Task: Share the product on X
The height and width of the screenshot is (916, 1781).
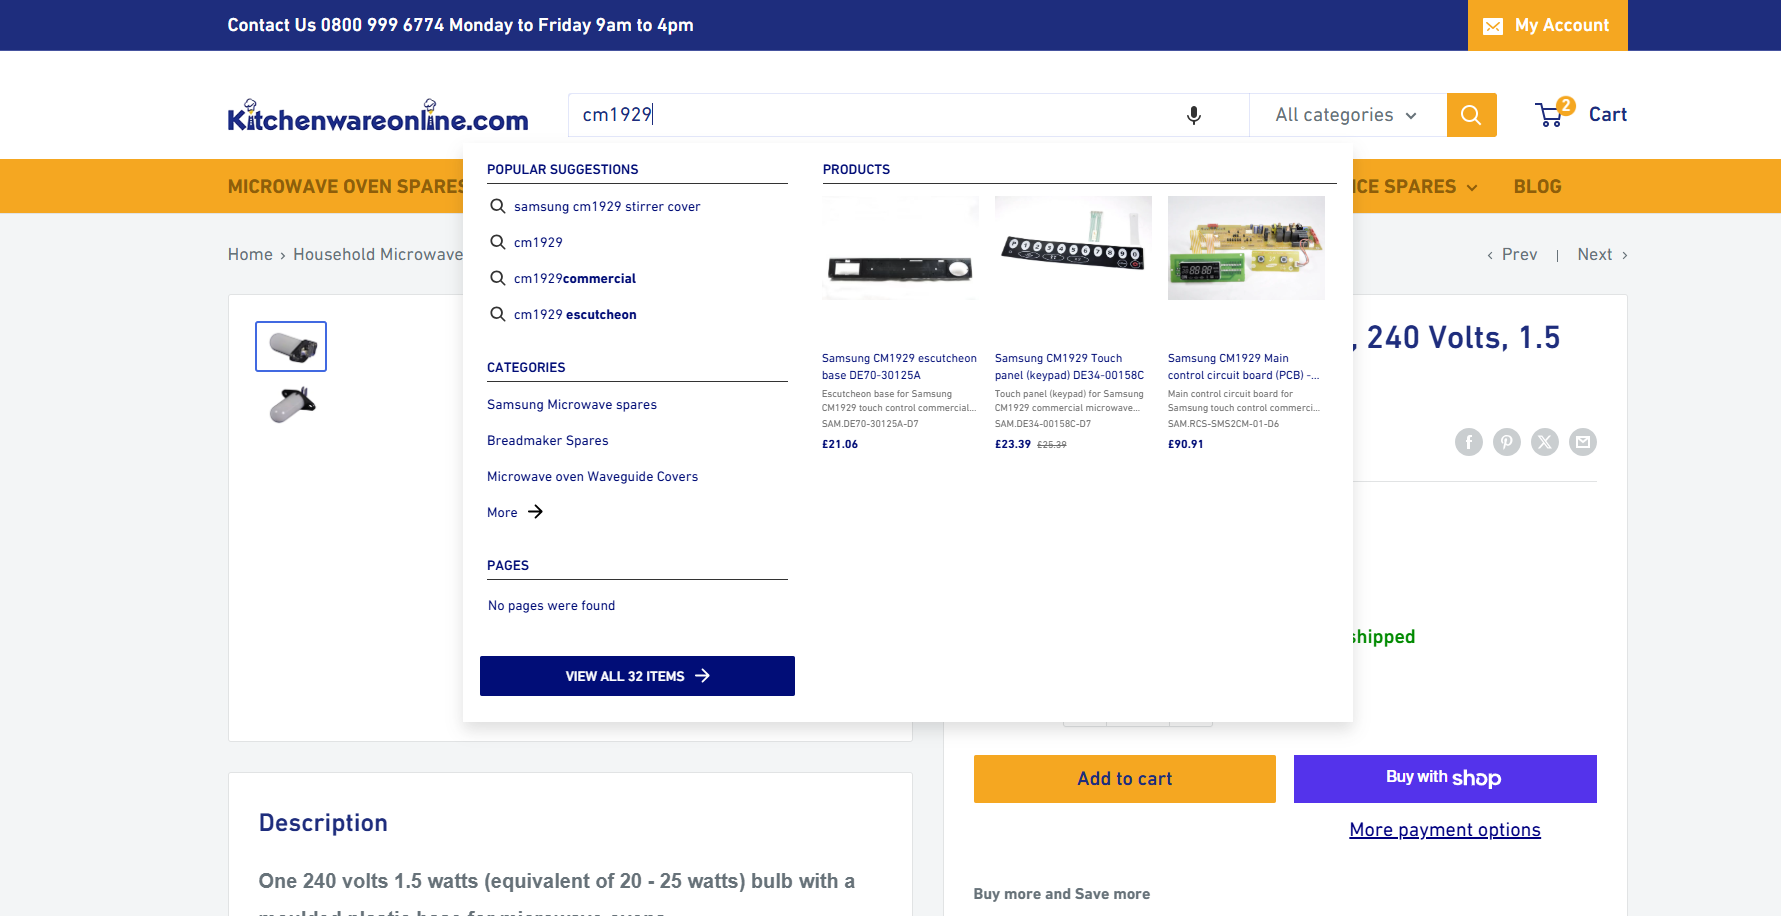Action: coord(1544,441)
